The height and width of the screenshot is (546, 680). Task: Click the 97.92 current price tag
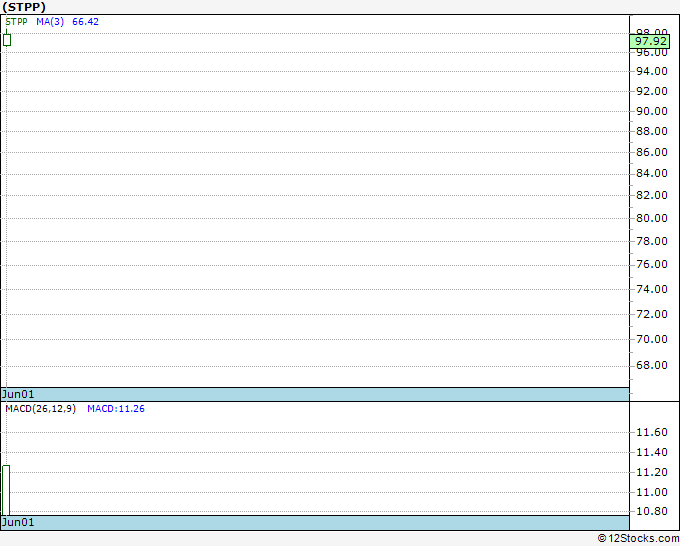tap(650, 42)
